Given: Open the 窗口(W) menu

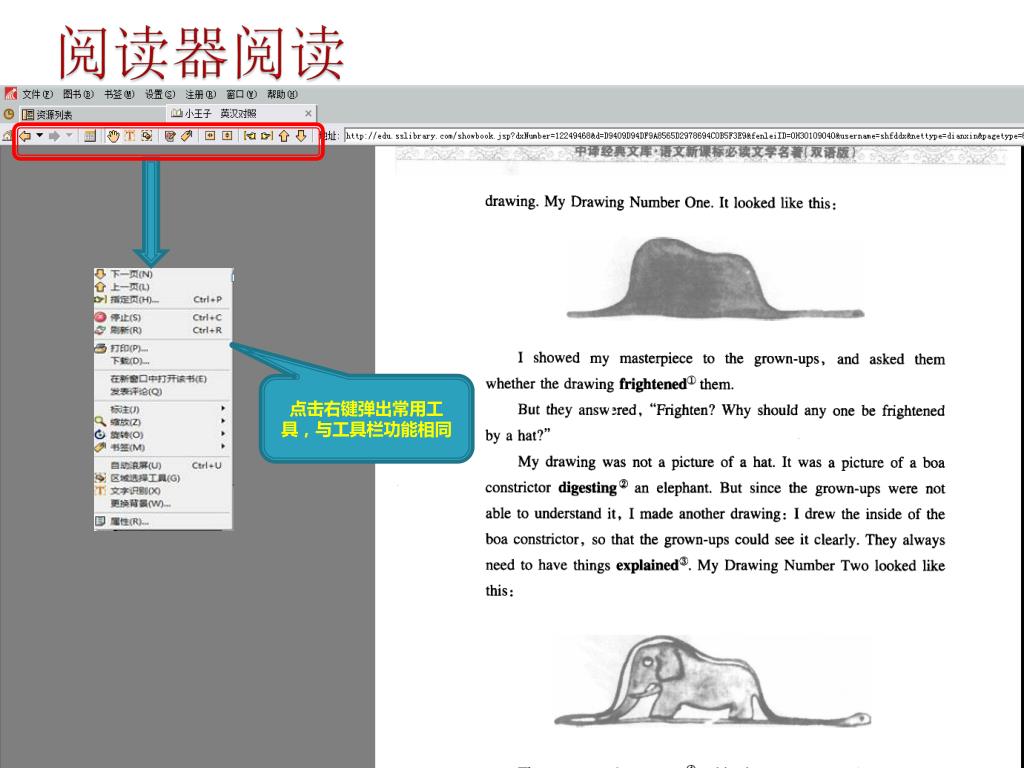Looking at the screenshot, I should [x=242, y=95].
